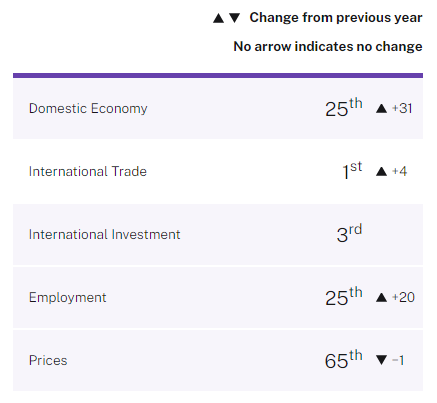
Task: Click the 25th rank for Employment
Action: pos(344,296)
